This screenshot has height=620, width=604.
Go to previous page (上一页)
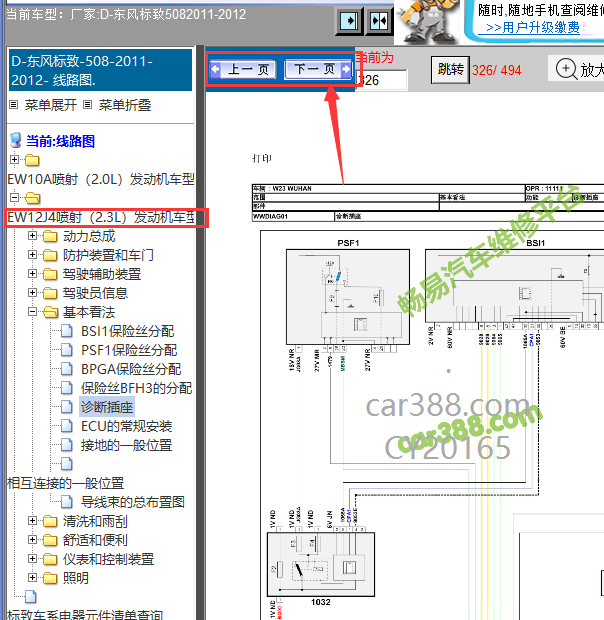(243, 70)
